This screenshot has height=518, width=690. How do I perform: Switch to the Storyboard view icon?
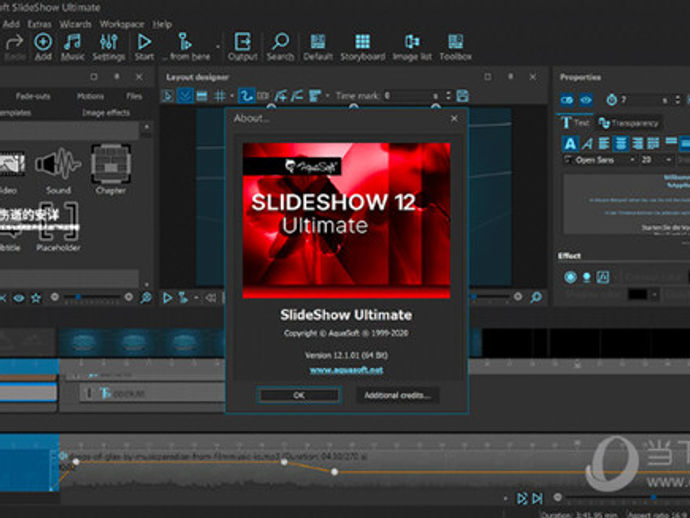(363, 42)
